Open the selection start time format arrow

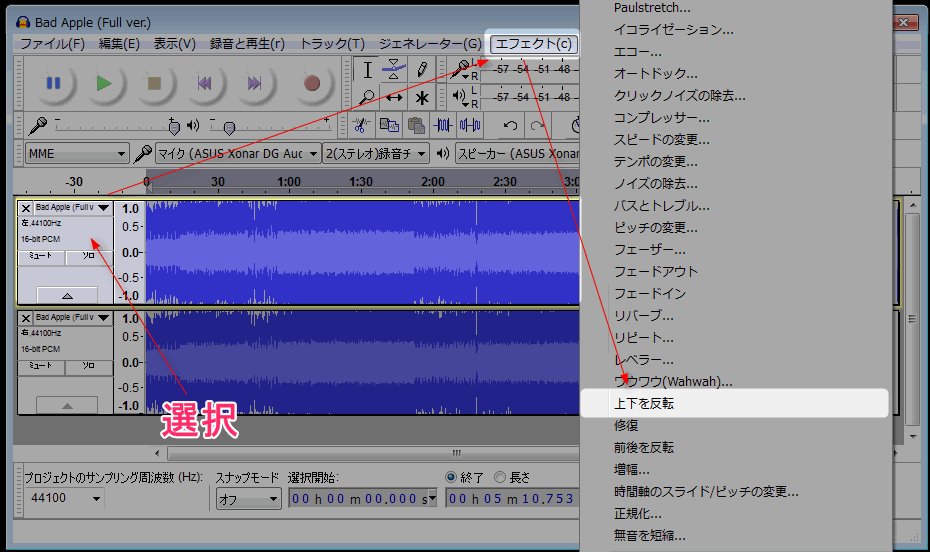coord(432,499)
